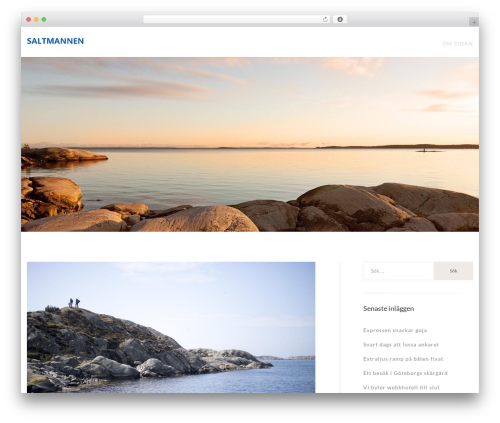Open post 'Vi byter webbhotell till slut'

401,387
